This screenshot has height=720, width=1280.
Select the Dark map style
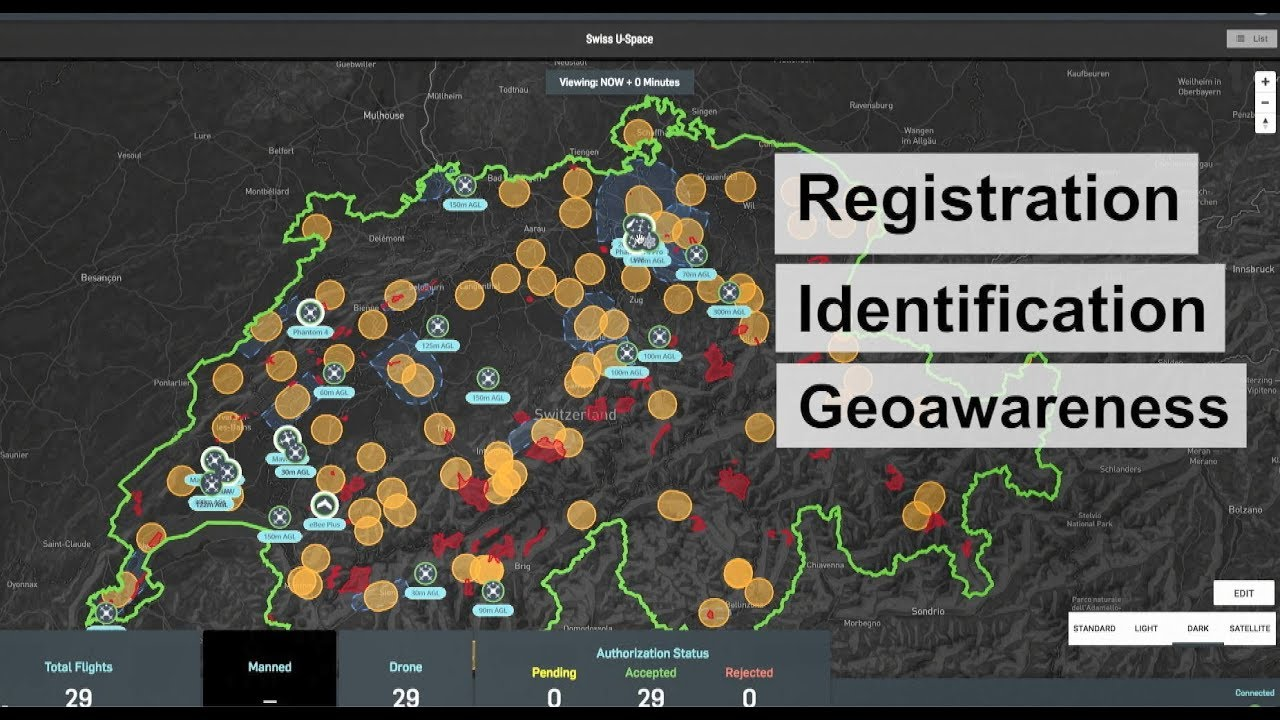tap(1198, 628)
